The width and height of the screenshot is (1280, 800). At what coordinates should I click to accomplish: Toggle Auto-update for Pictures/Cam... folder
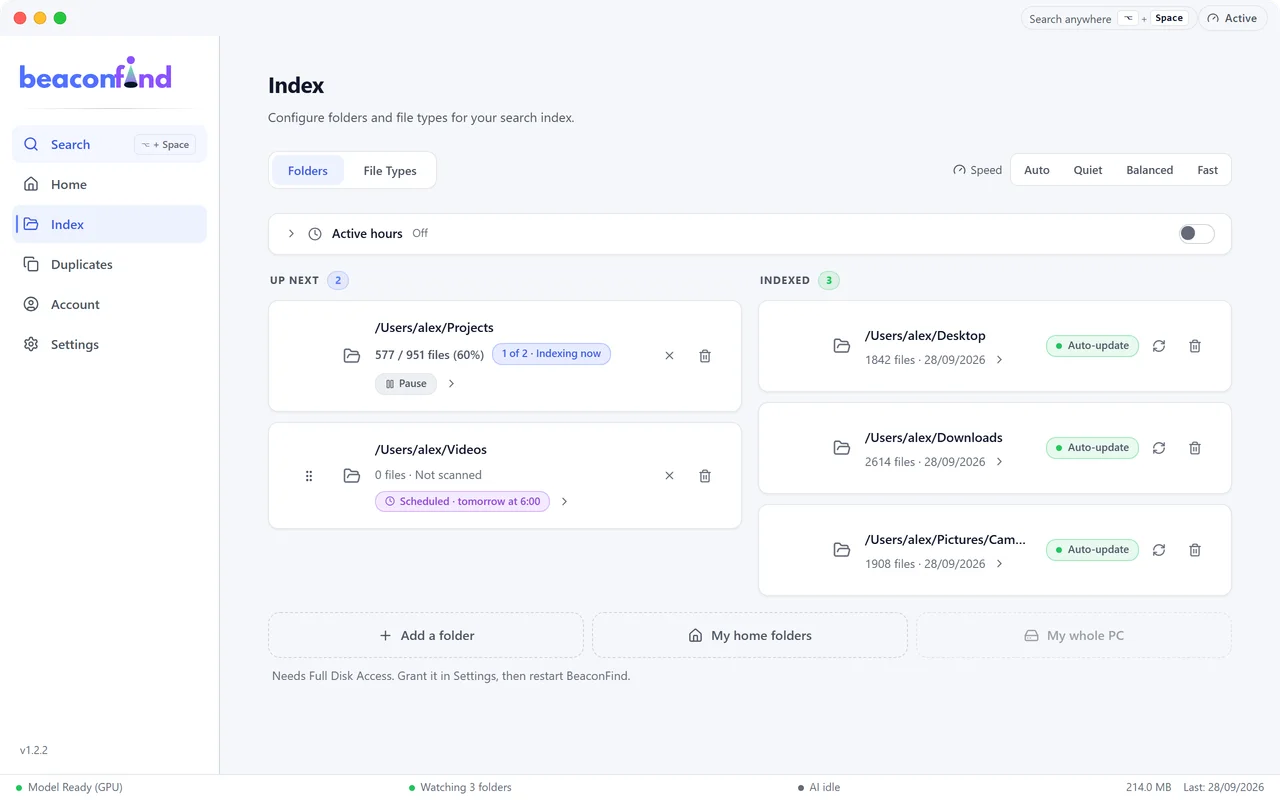tap(1092, 550)
